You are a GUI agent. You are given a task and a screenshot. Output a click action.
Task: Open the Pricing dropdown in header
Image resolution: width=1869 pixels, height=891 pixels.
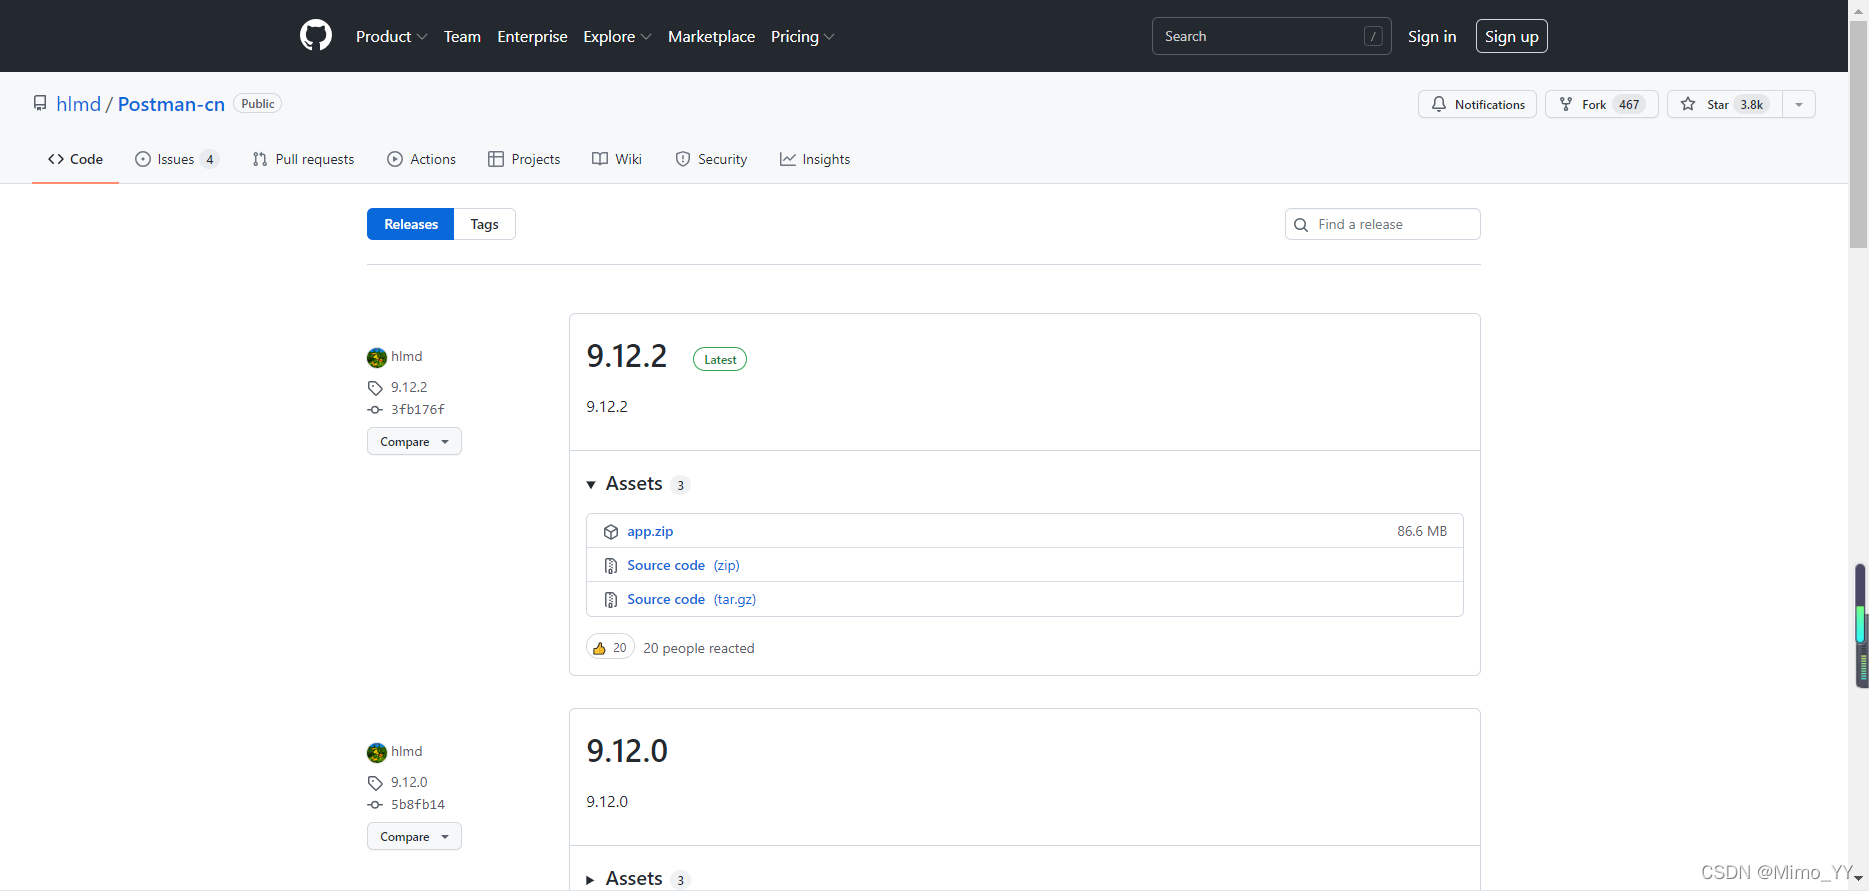coord(802,36)
